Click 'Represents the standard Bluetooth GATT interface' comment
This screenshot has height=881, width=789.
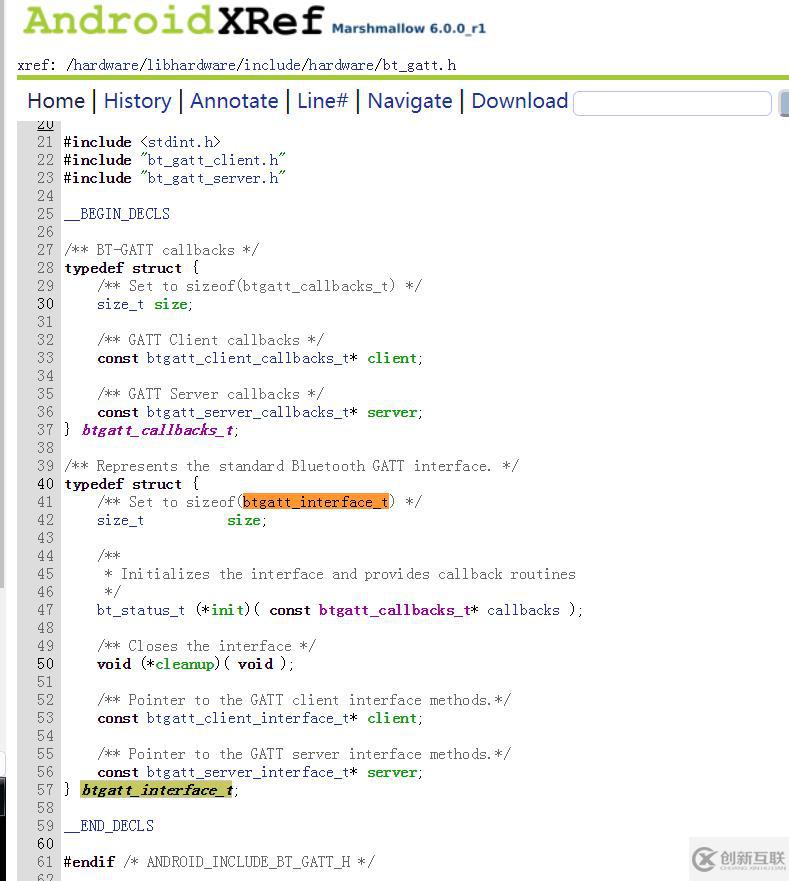[291, 466]
